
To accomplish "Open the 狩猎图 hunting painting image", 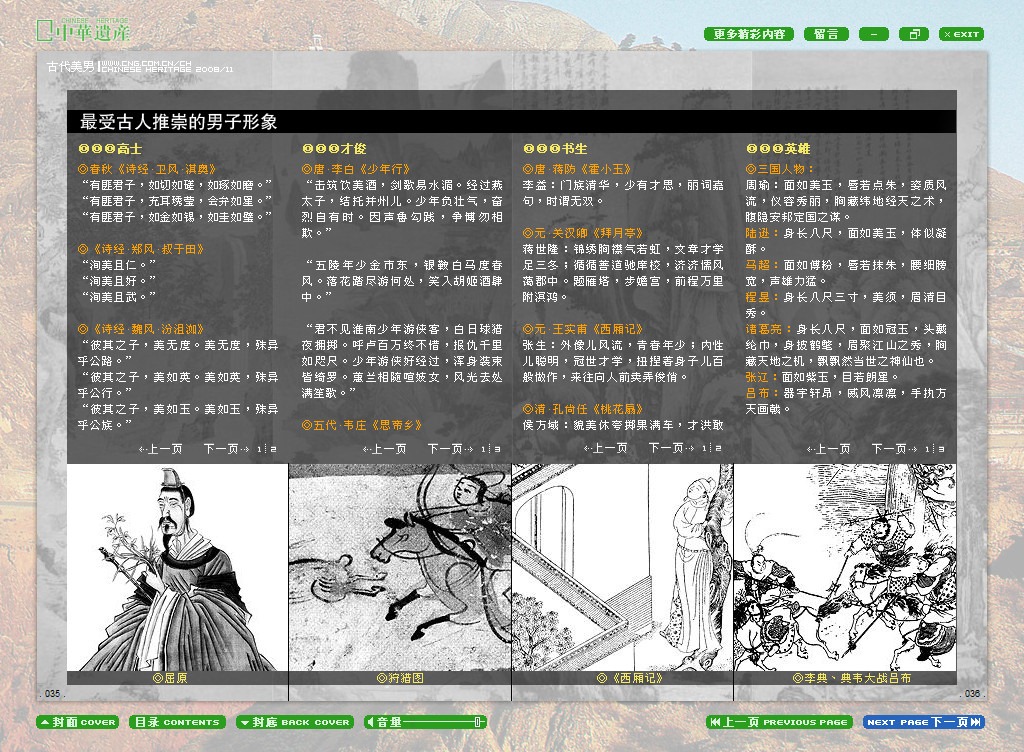I will 400,567.
